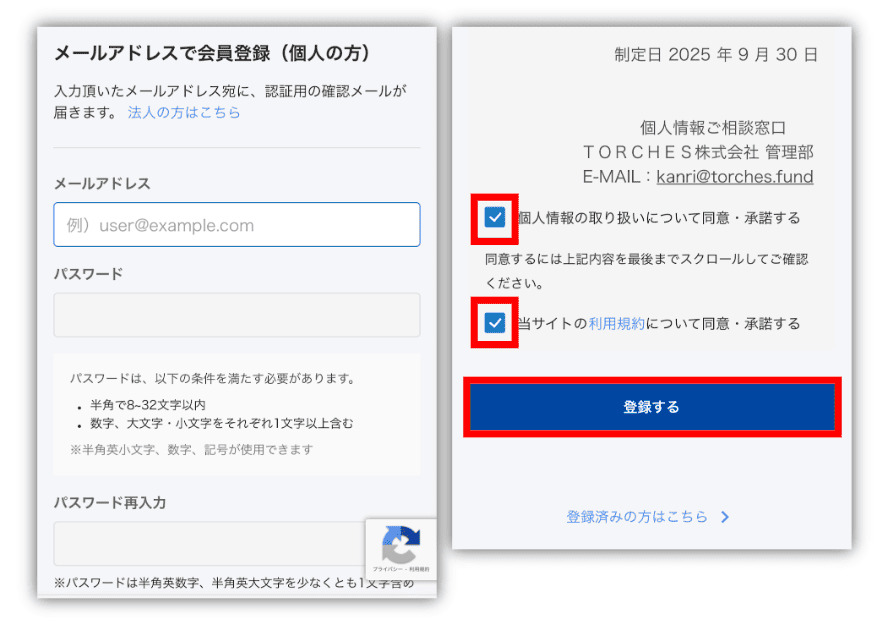This screenshot has width=894, height=626.
Task: Click the 制定日 2025 年 9 月 30 日 text
Action: point(715,54)
